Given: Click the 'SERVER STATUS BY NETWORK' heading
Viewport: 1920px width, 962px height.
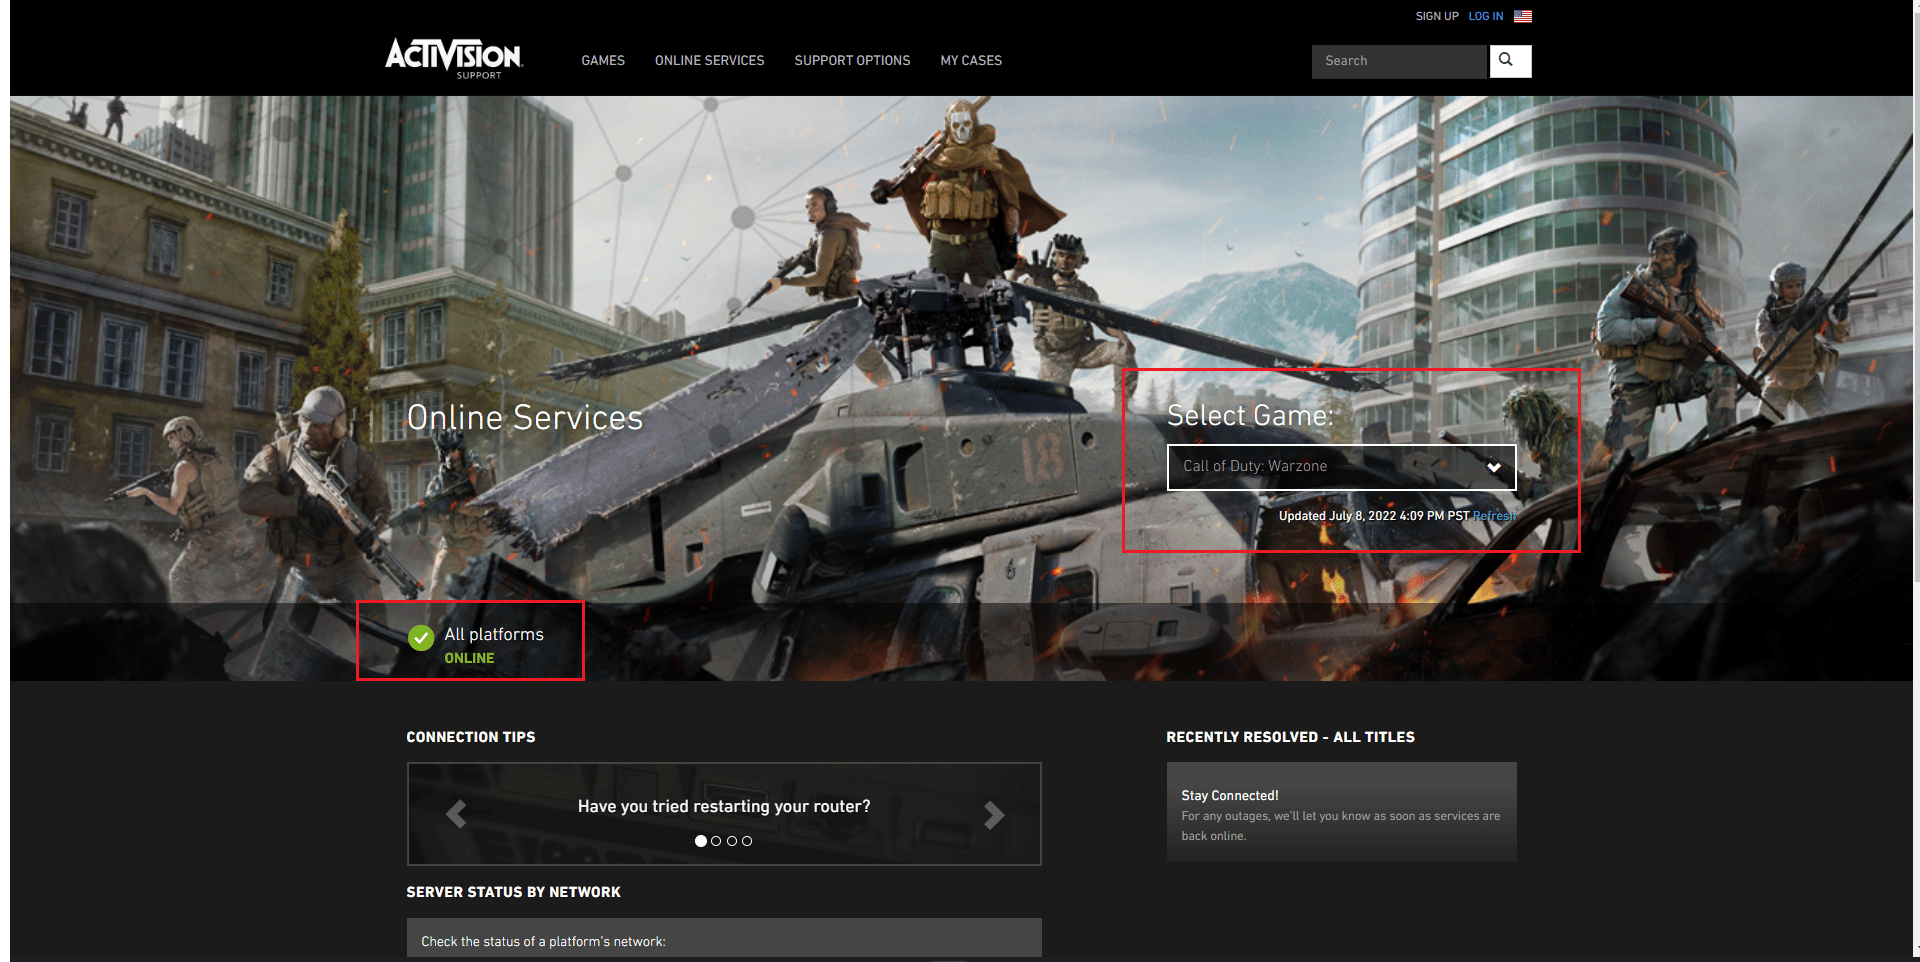Looking at the screenshot, I should 513,892.
